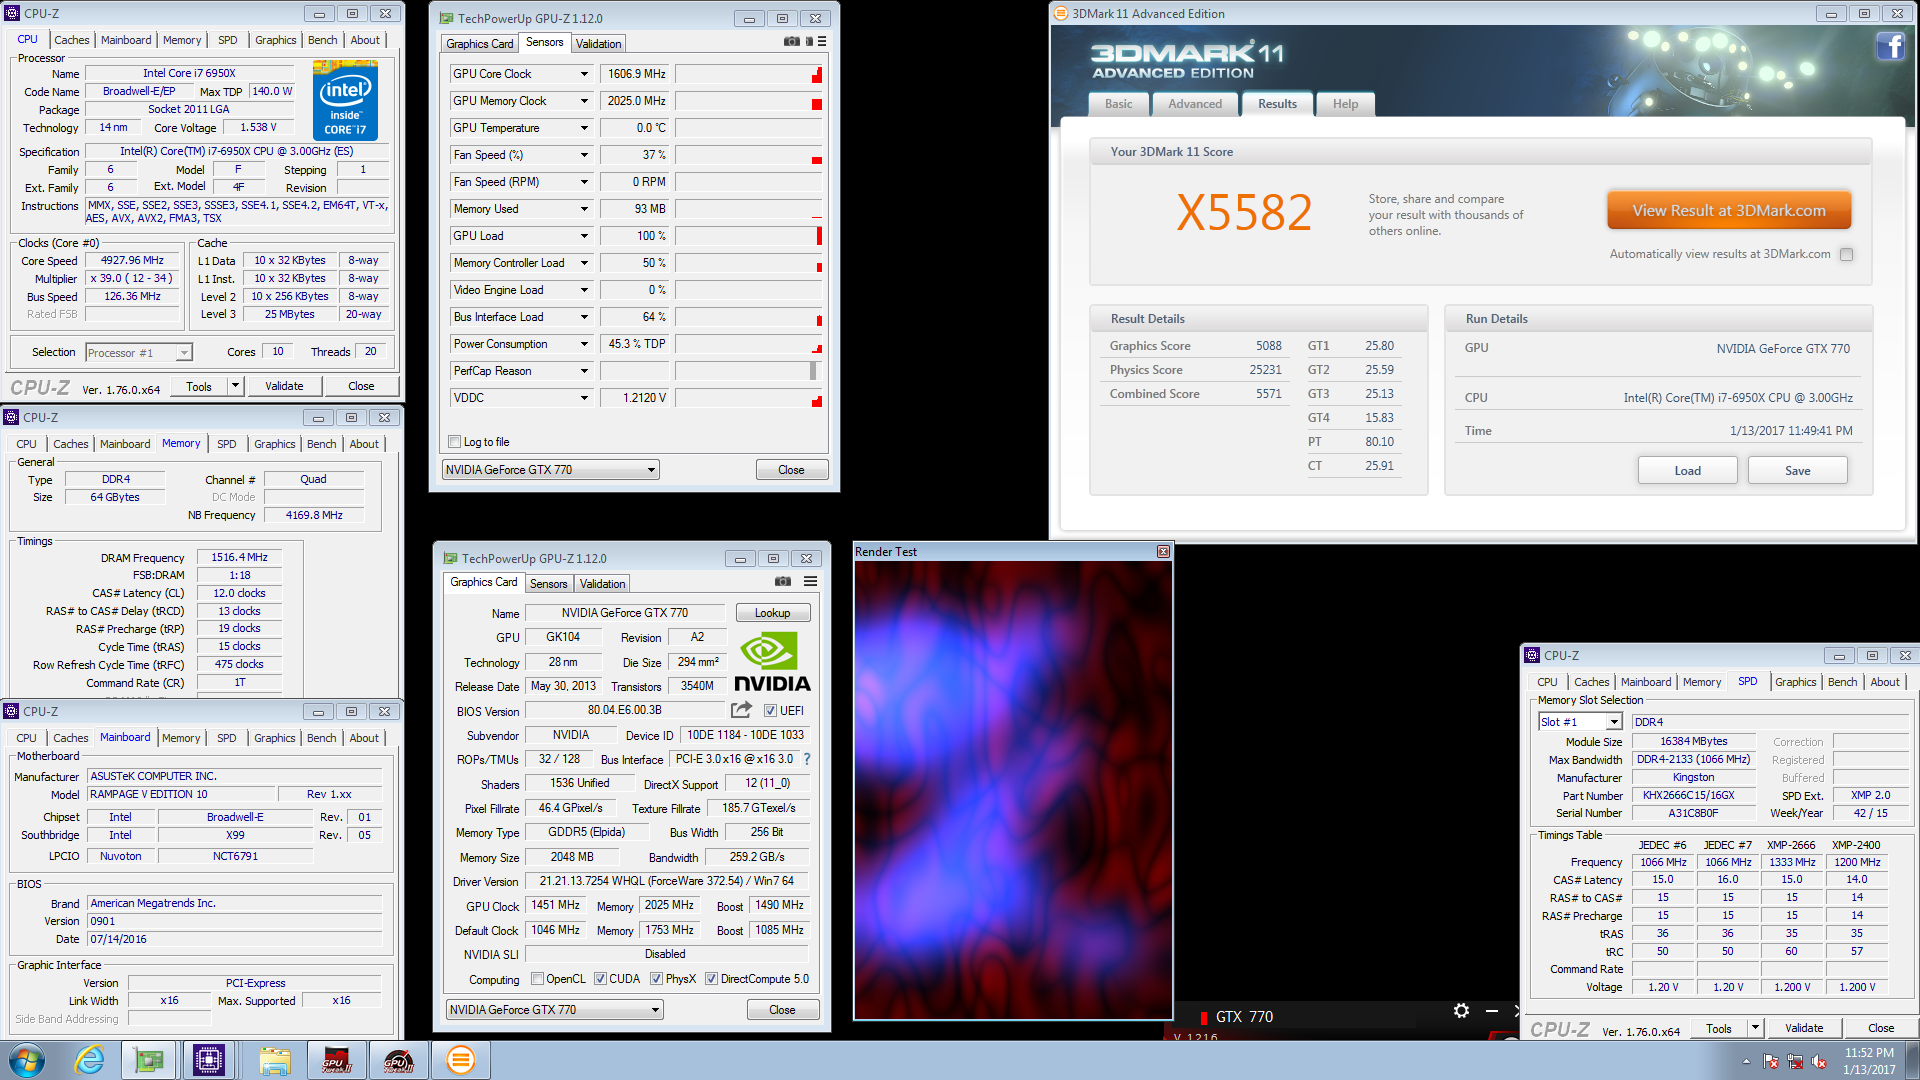Open the Slot #1 memory slot dropdown
1920x1080 pixels.
click(1580, 722)
